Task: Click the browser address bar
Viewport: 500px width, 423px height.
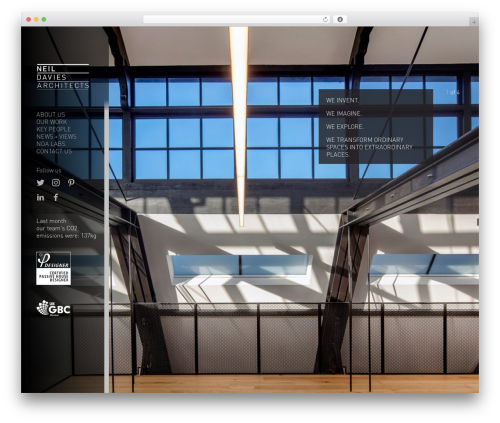Action: coord(237,19)
